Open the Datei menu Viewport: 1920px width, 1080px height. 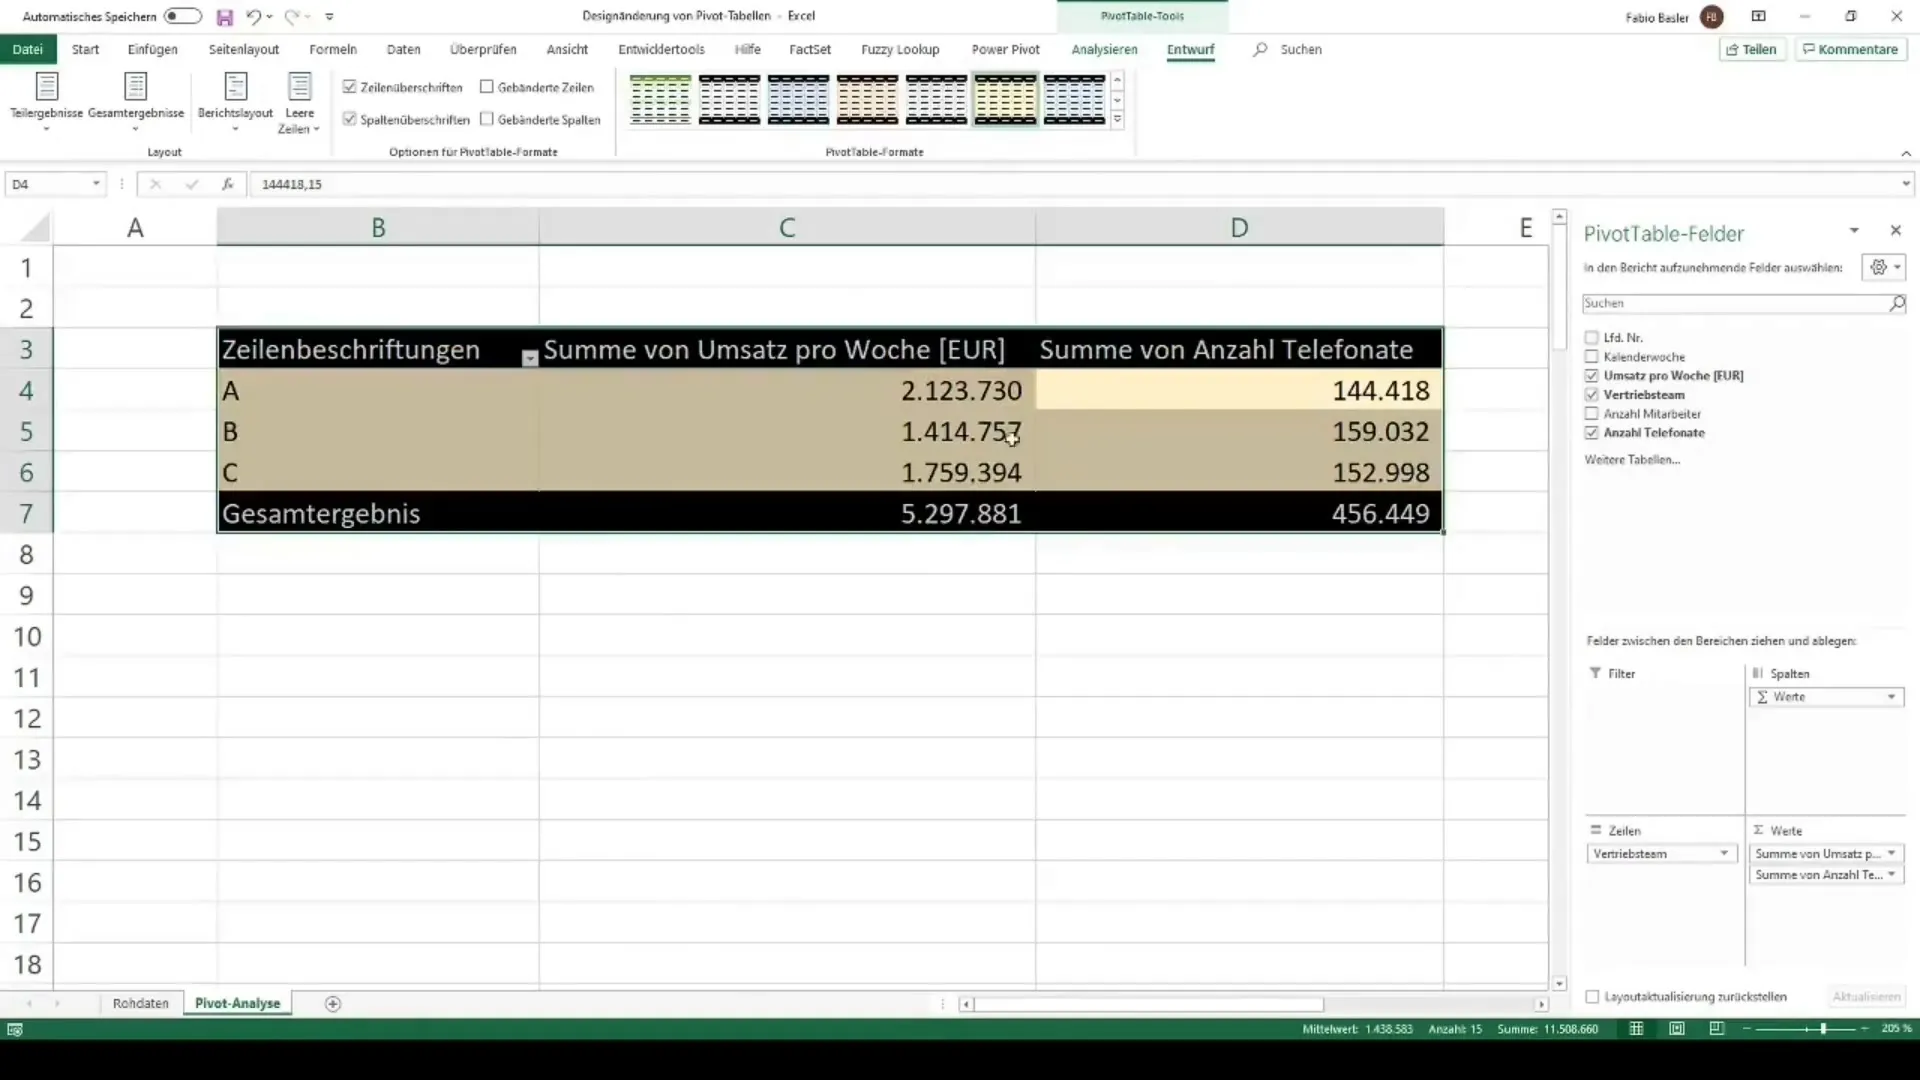(x=28, y=49)
